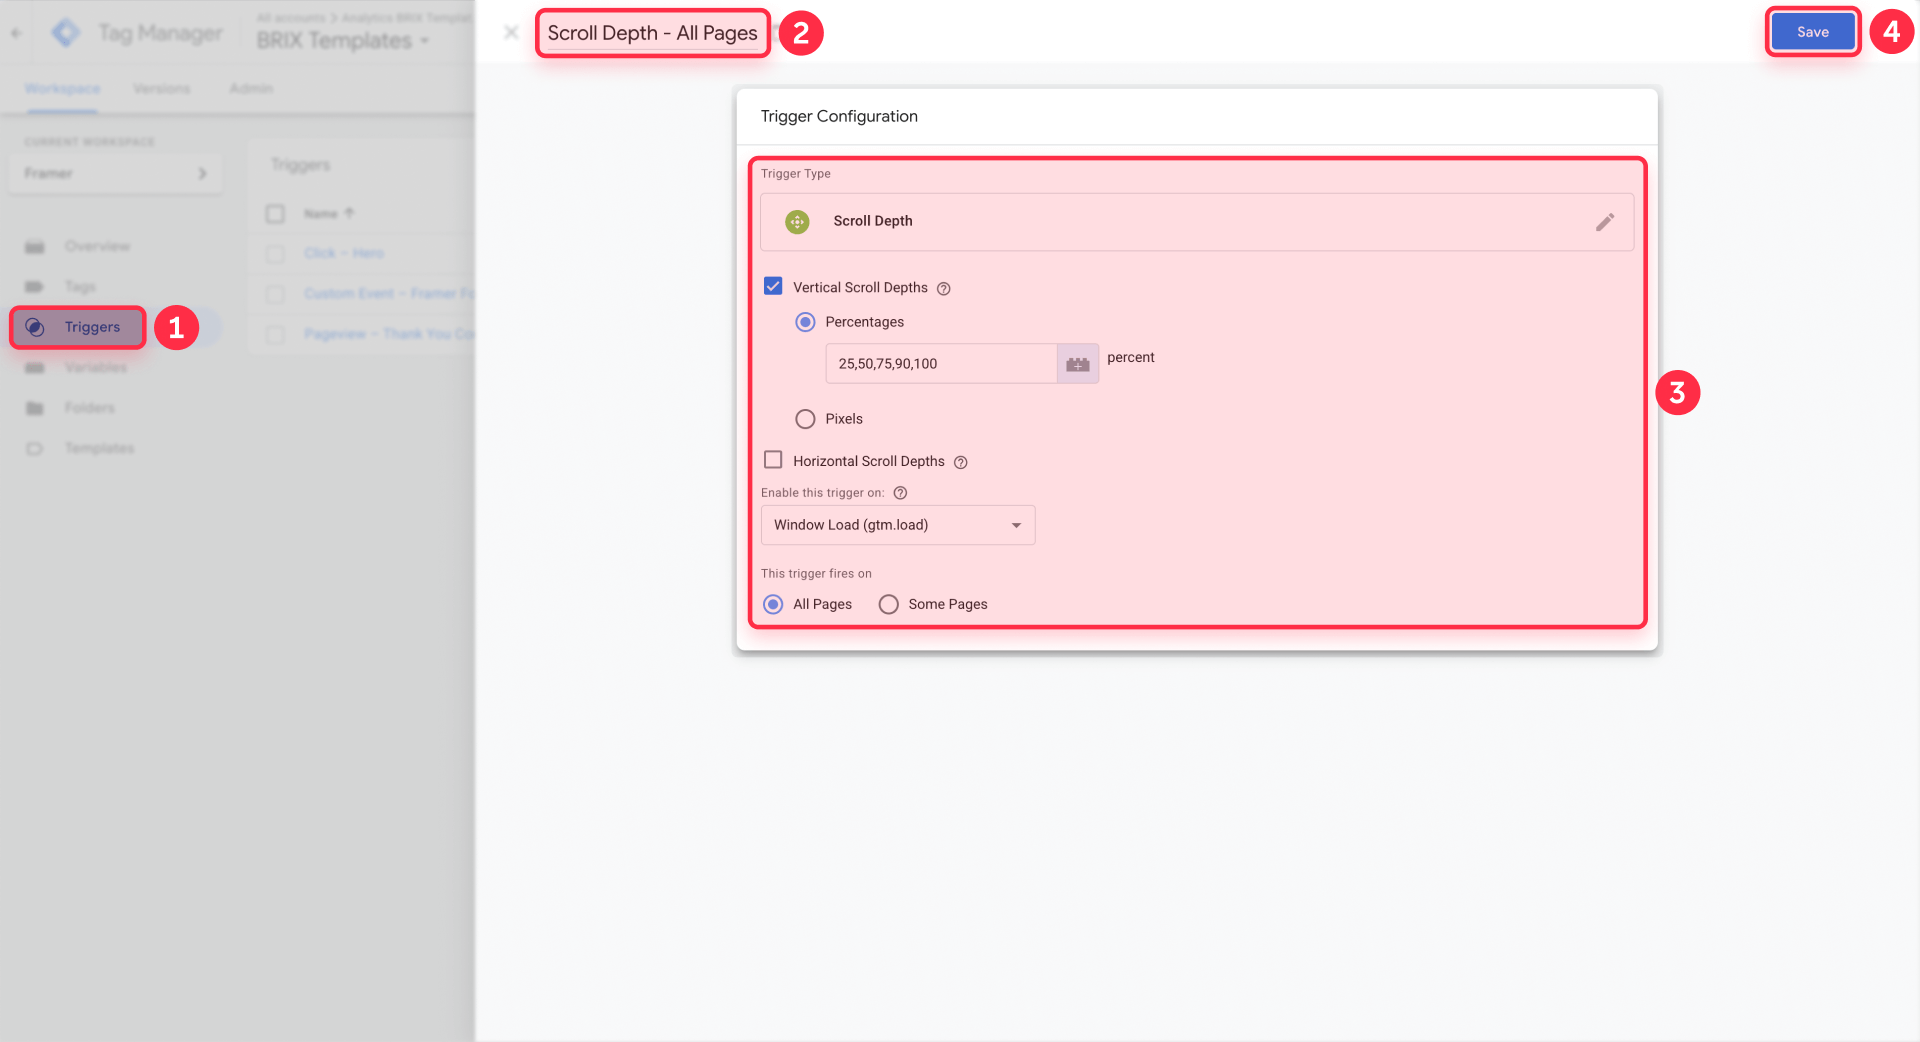Enable the Horizontal Scroll Depths checkbox
Viewport: 1920px width, 1042px height.
pyautogui.click(x=772, y=459)
